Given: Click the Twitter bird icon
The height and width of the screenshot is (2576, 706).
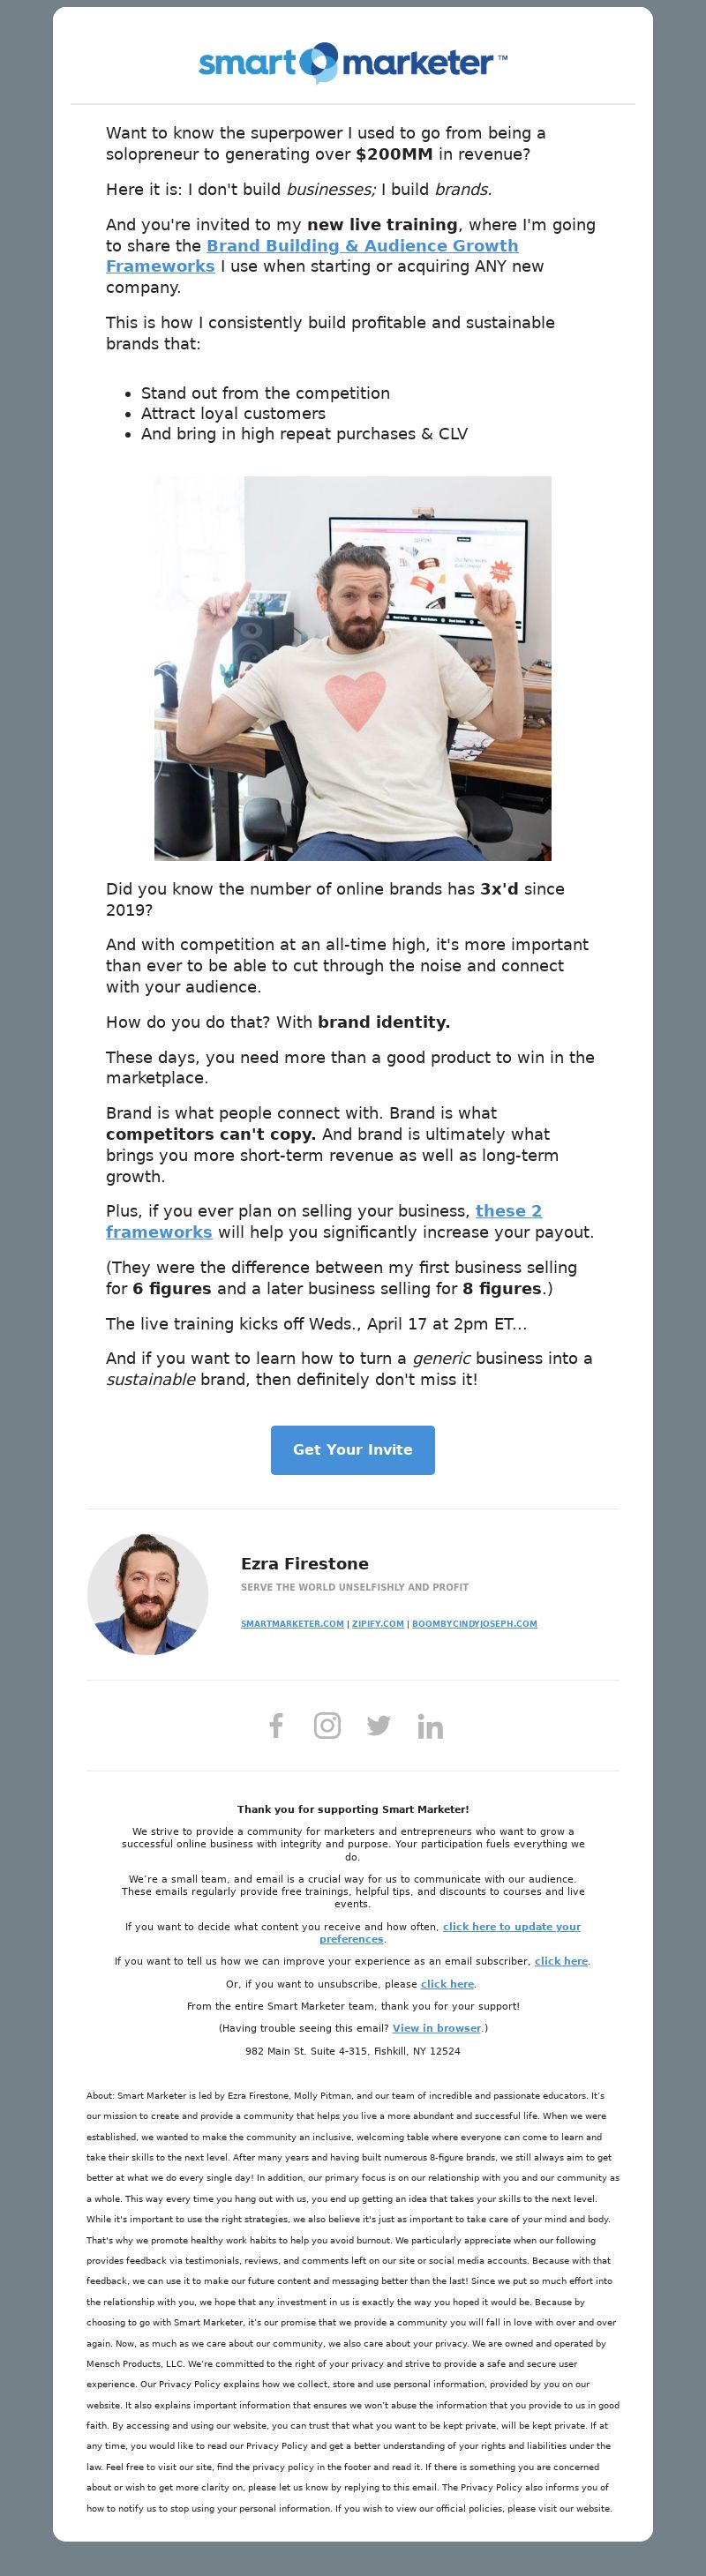Looking at the screenshot, I should pos(378,1725).
